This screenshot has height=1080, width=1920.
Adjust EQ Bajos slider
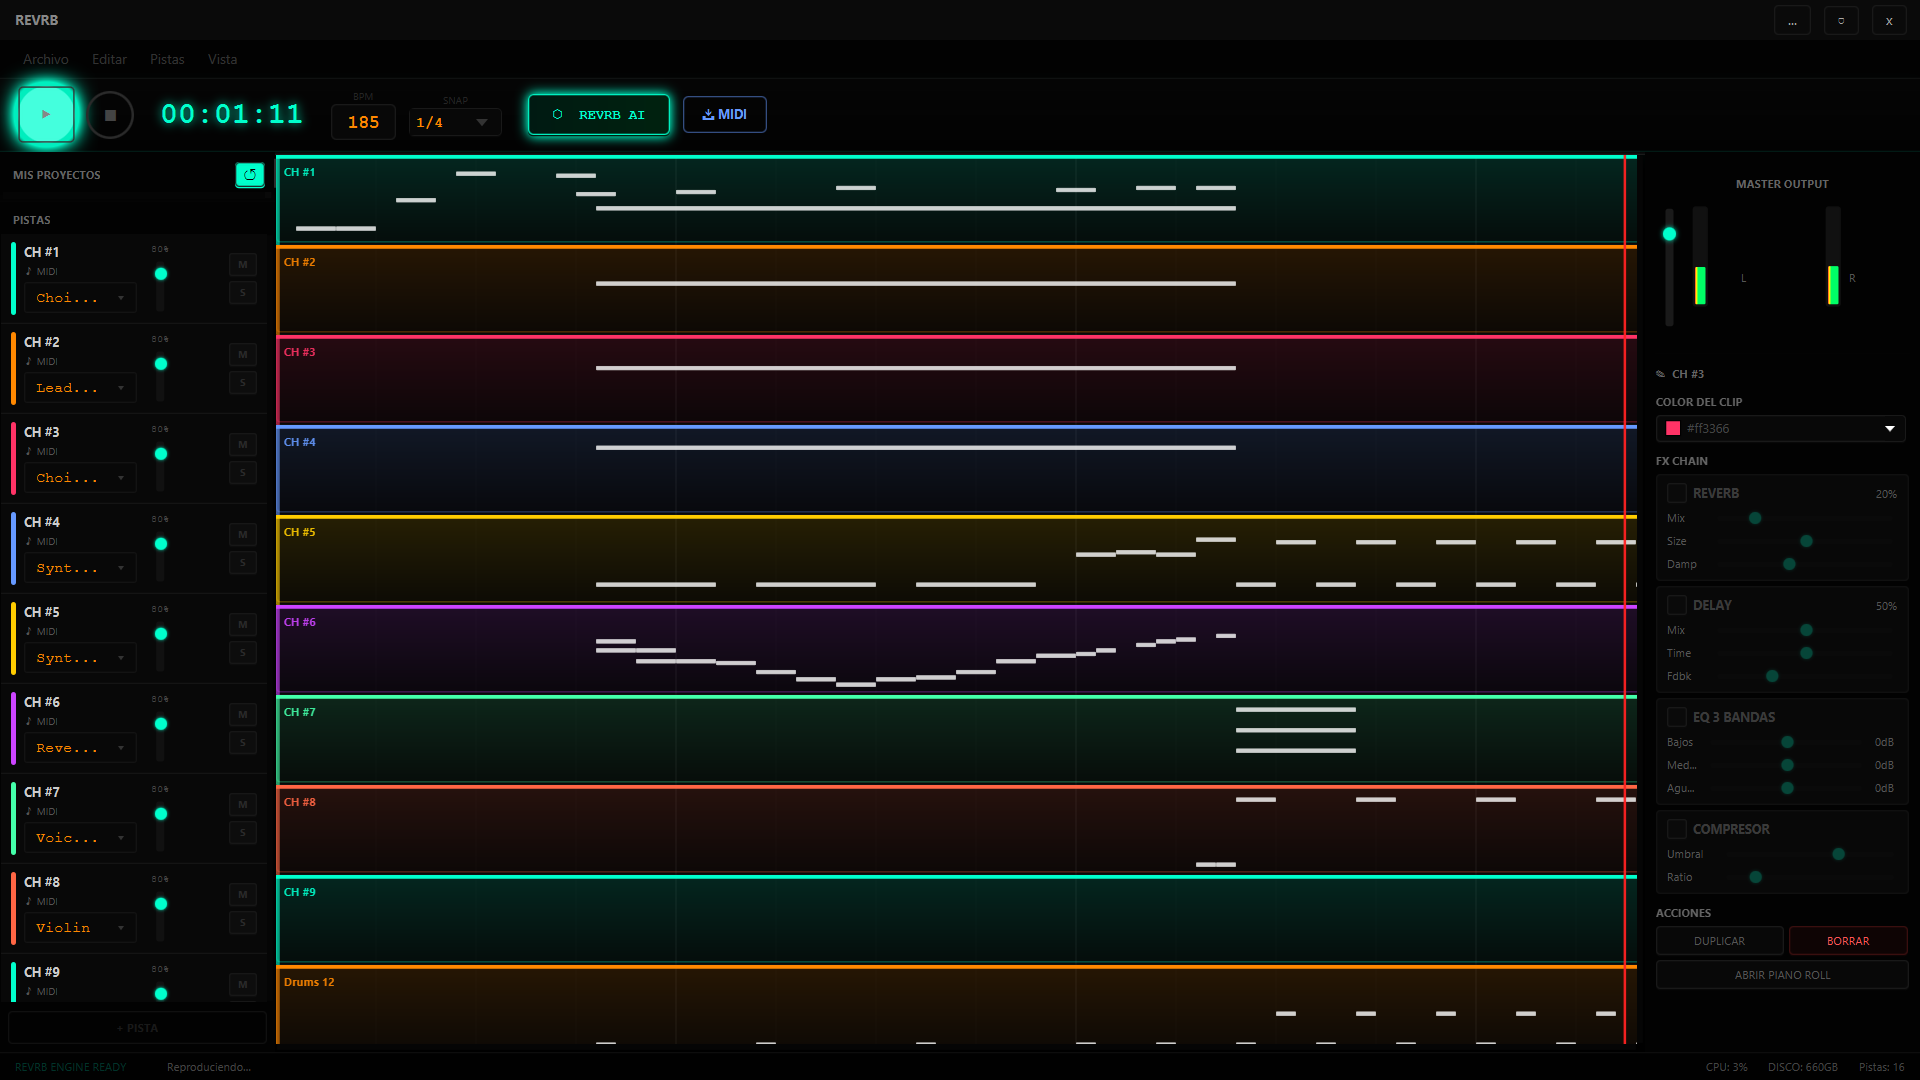[1787, 742]
